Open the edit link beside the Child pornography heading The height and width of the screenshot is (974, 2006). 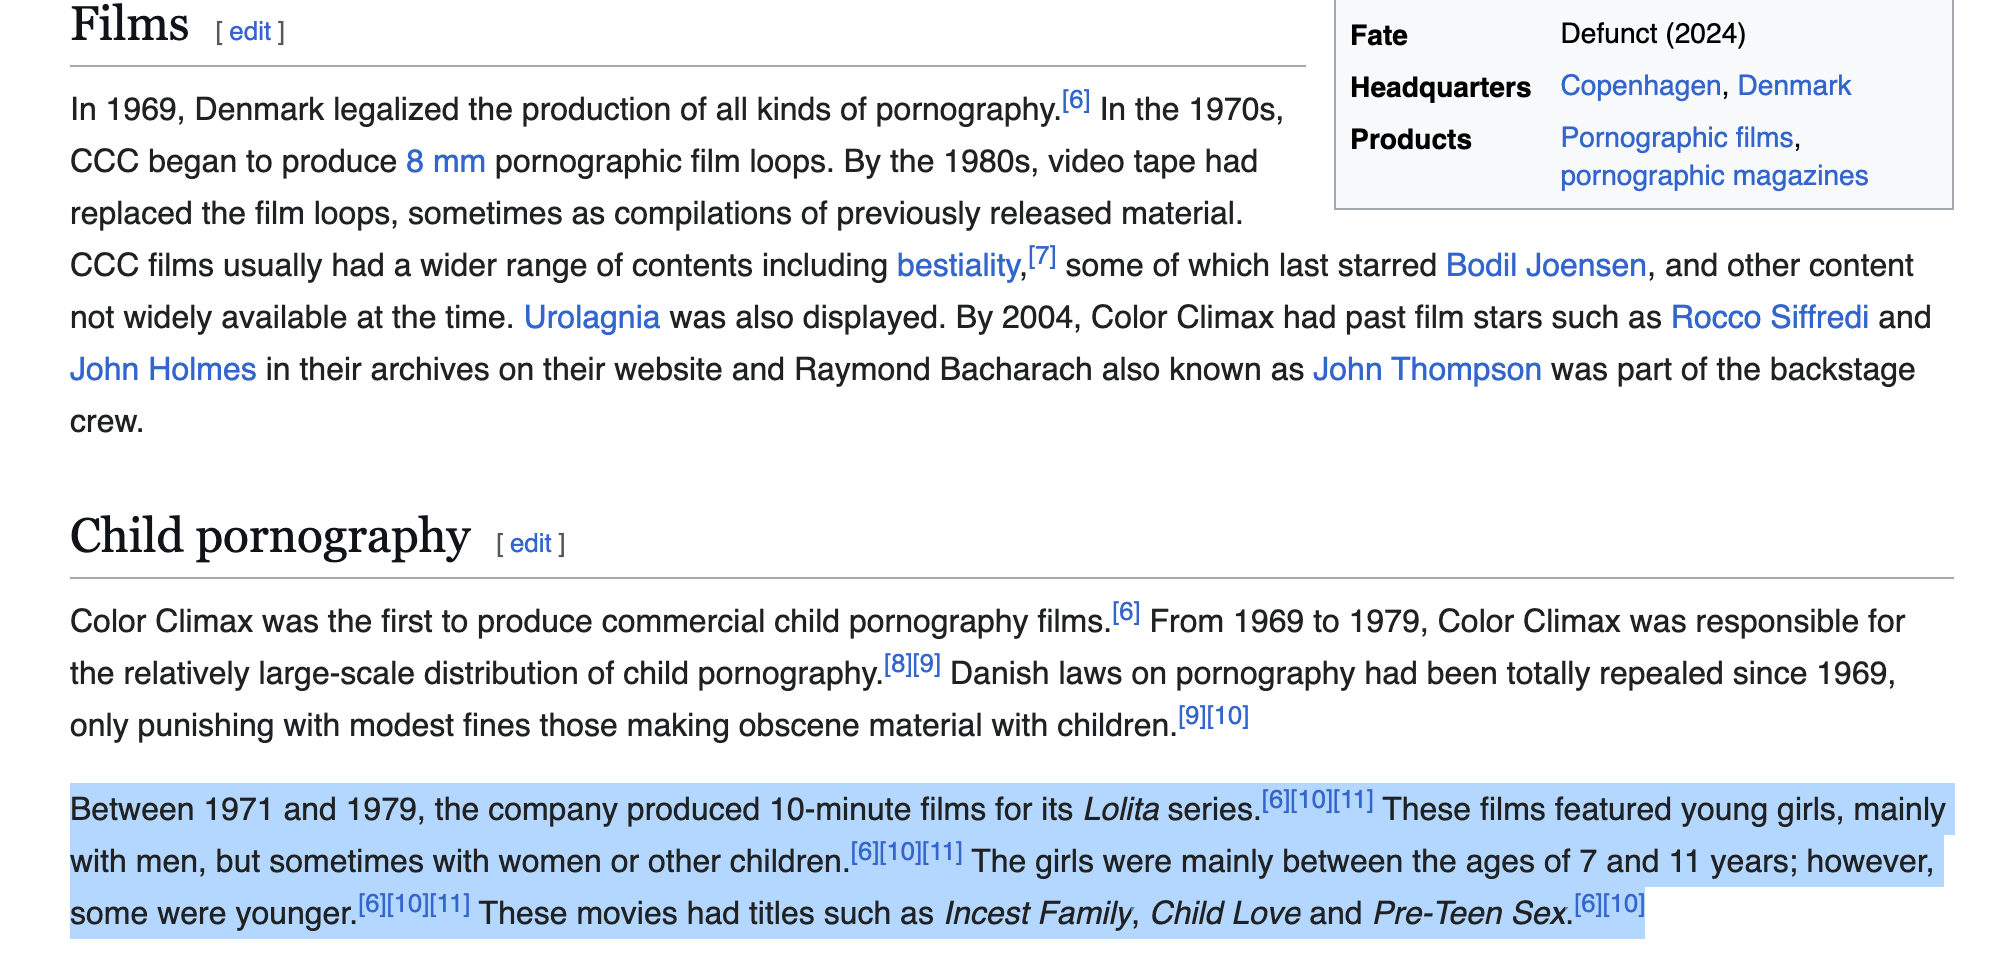tap(531, 544)
